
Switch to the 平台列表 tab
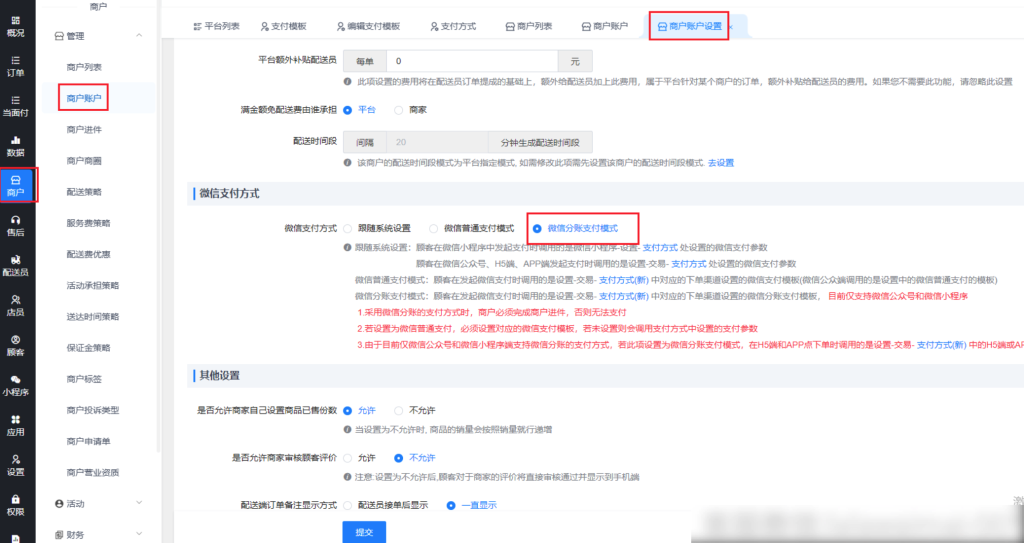click(x=215, y=26)
